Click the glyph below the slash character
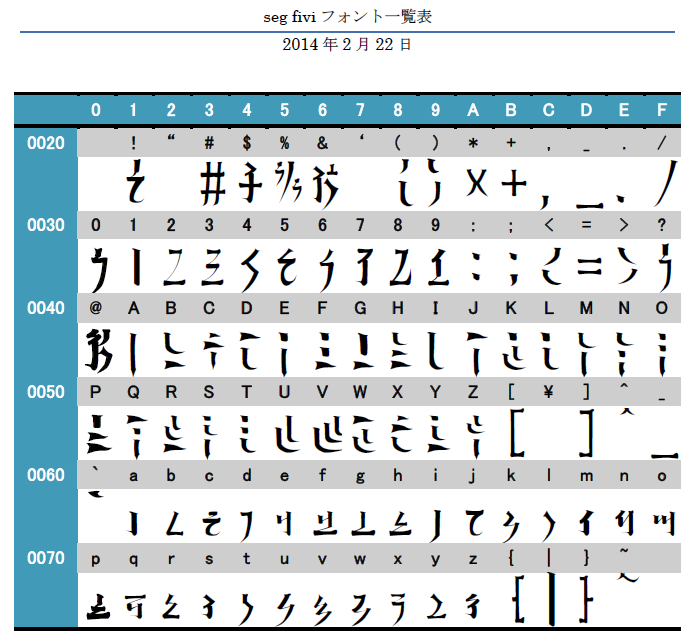 (x=666, y=183)
